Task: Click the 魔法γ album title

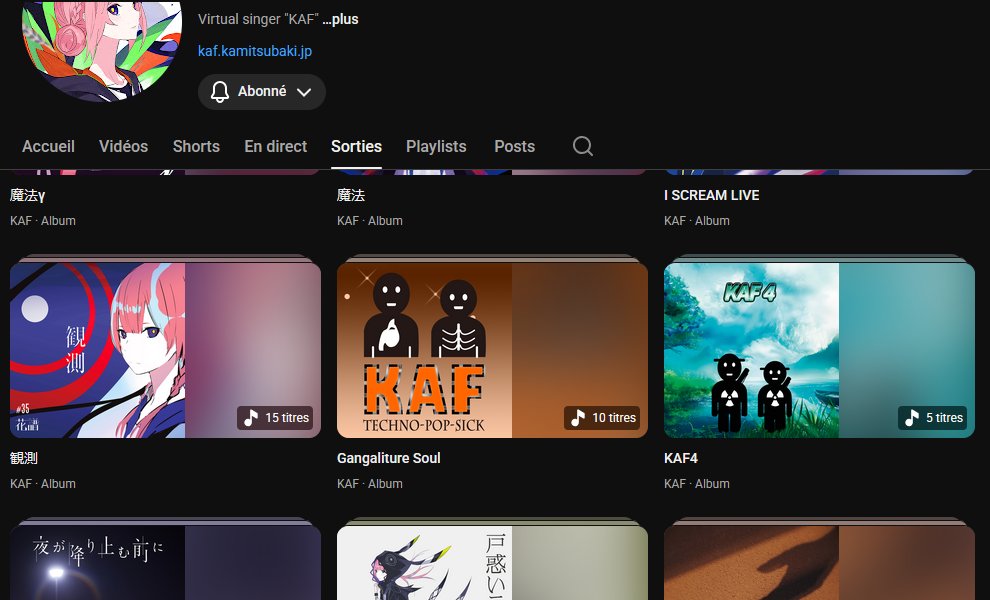Action: point(28,196)
